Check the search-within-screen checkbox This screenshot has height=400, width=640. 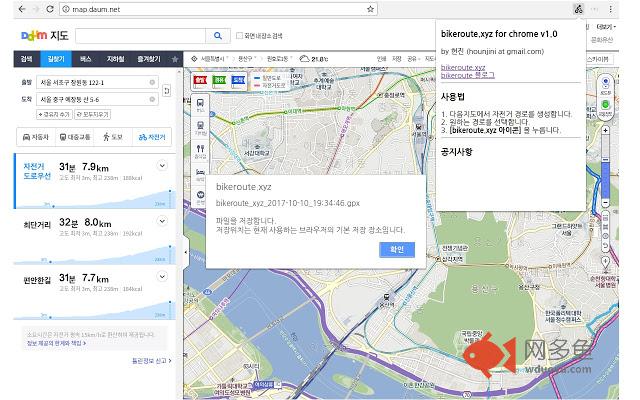tap(240, 36)
